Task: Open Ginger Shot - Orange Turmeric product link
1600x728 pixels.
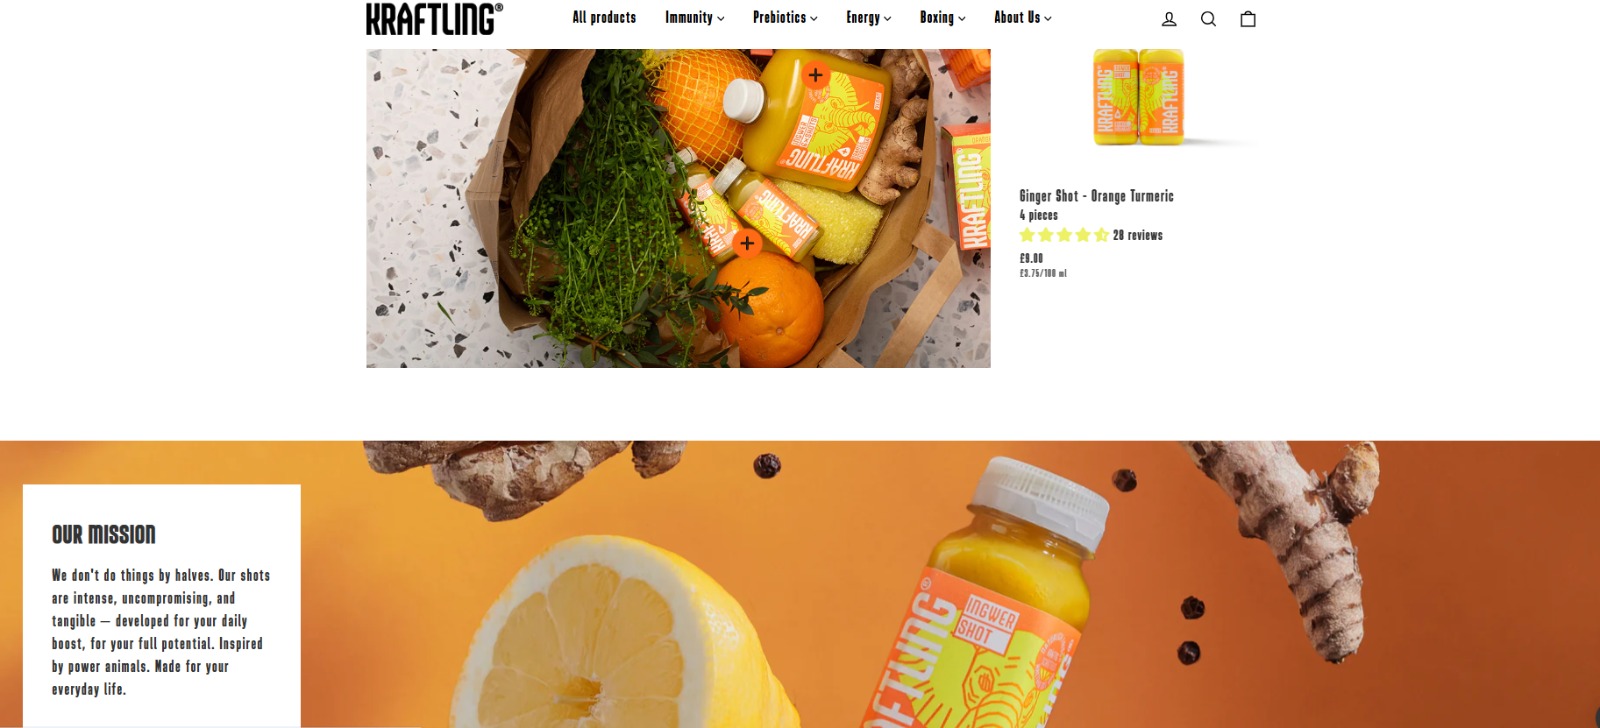Action: tap(1096, 196)
